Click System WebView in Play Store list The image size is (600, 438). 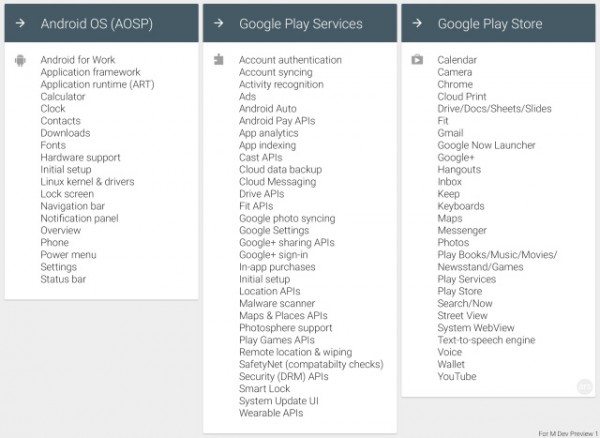pyautogui.click(x=474, y=328)
